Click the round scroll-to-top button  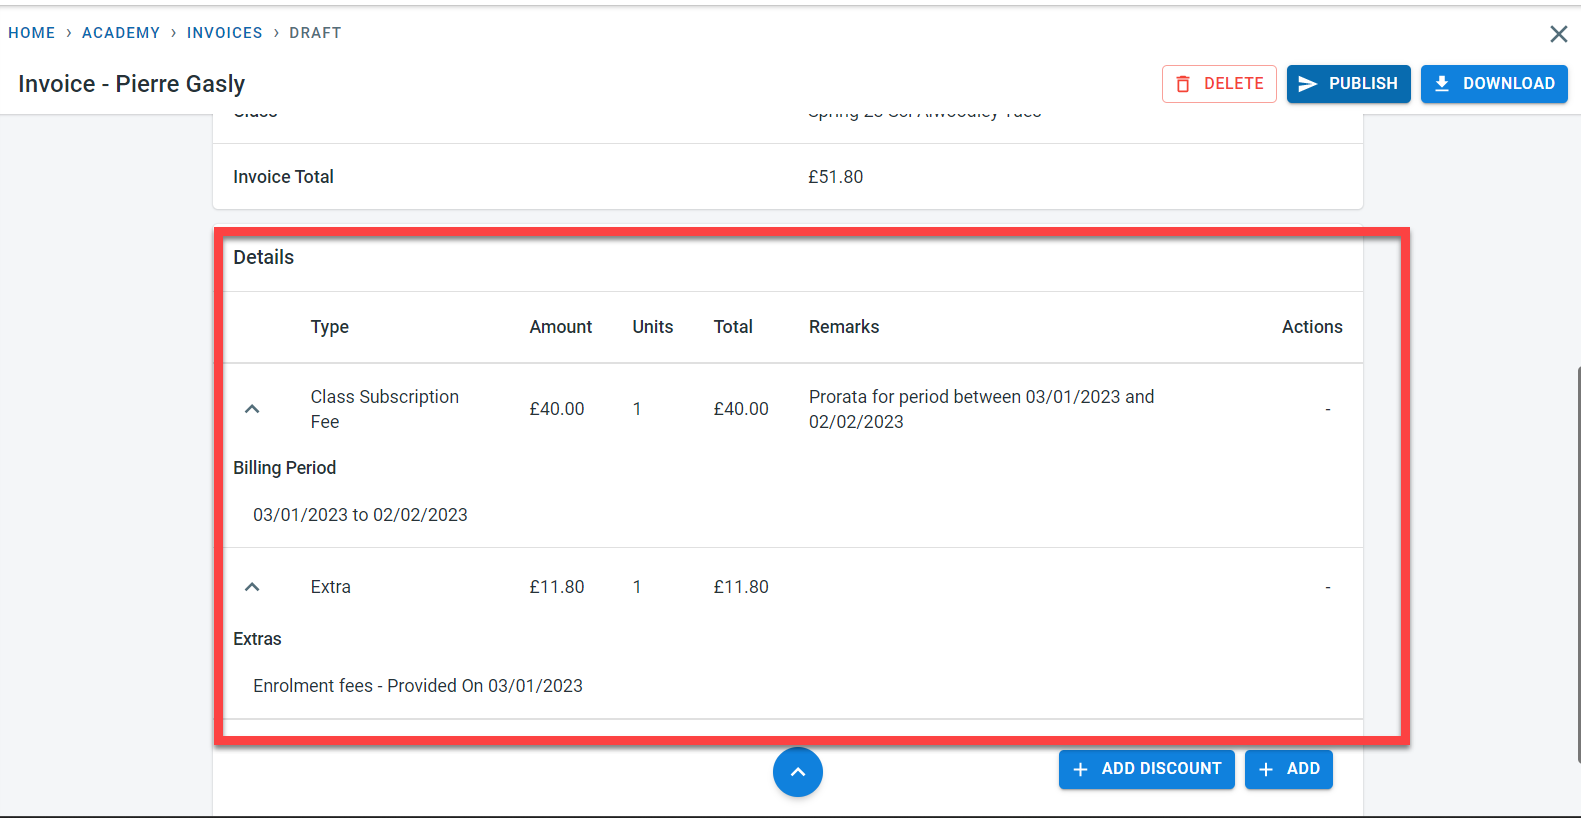pyautogui.click(x=798, y=772)
